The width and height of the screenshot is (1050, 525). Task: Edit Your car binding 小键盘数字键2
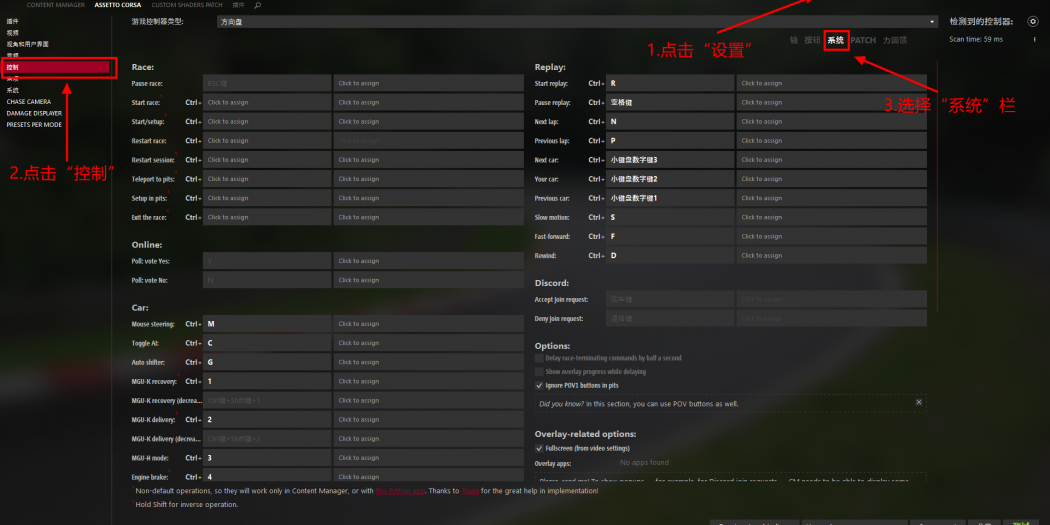[x=670, y=179]
